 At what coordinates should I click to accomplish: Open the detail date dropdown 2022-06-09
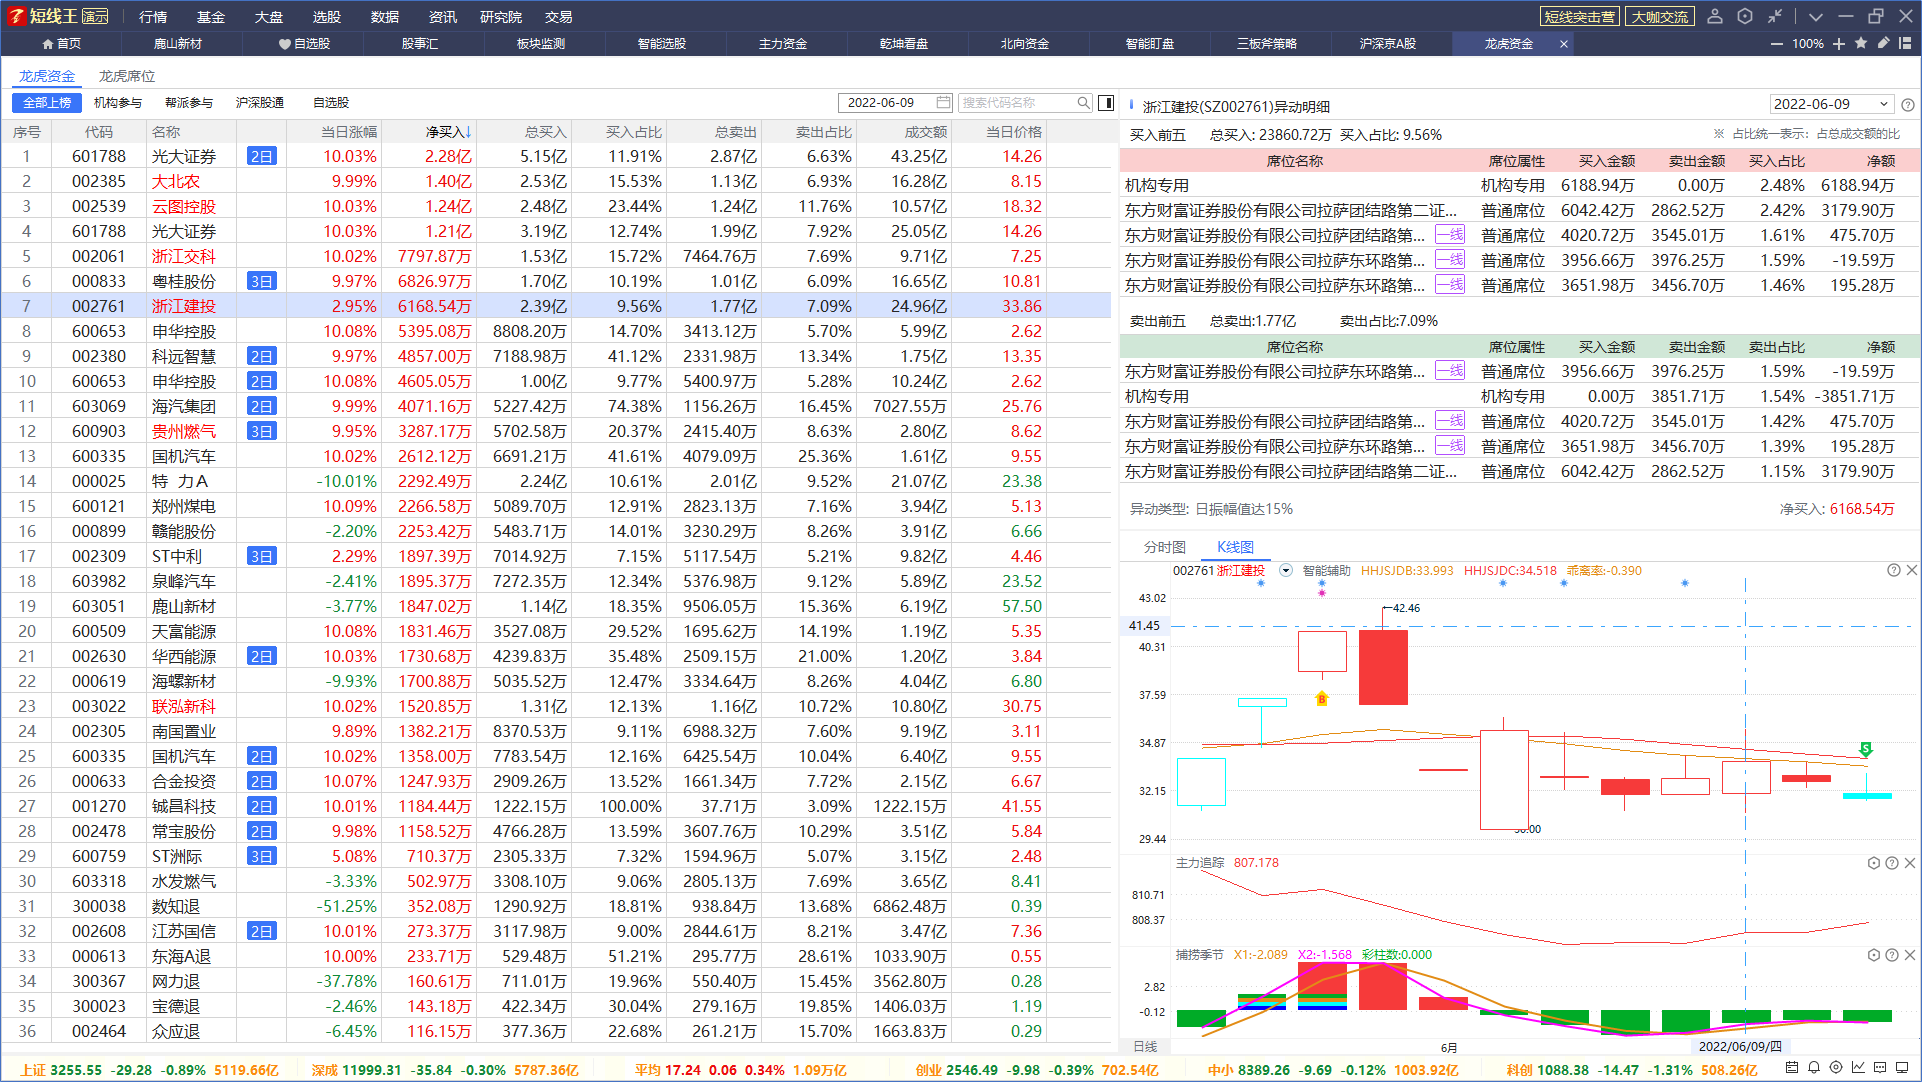[x=1832, y=104]
